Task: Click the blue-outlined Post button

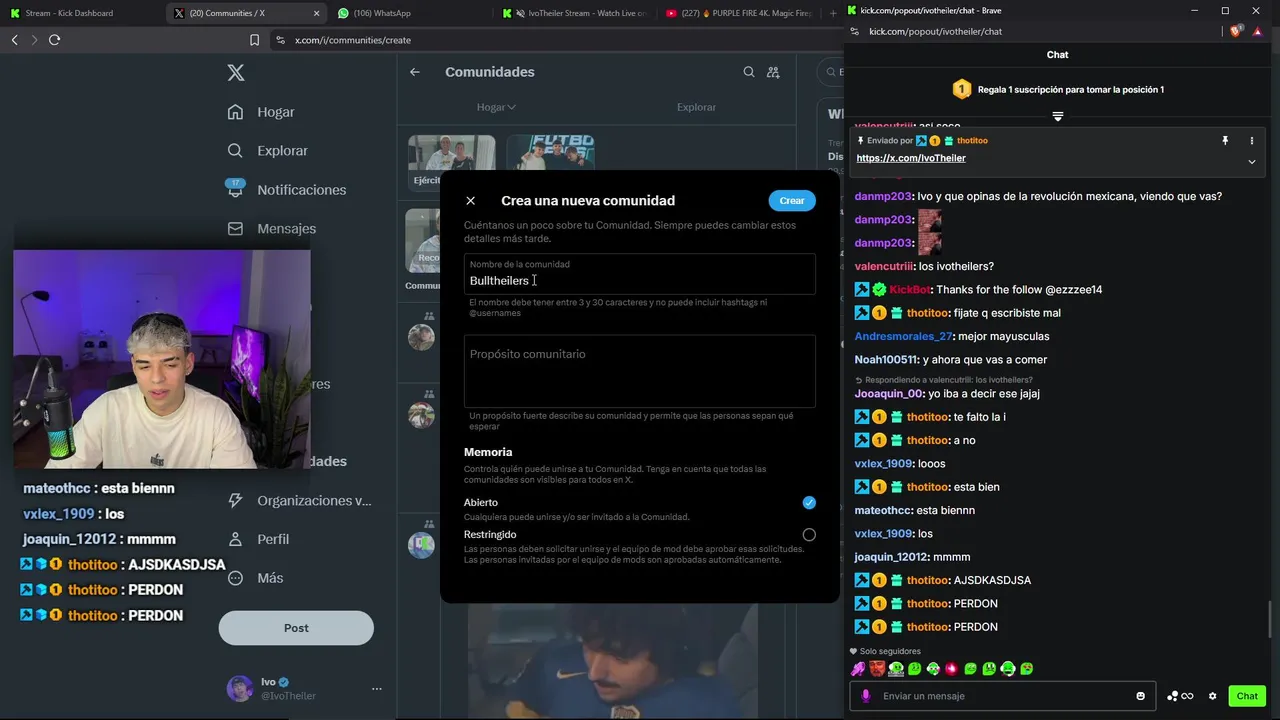Action: coord(296,628)
